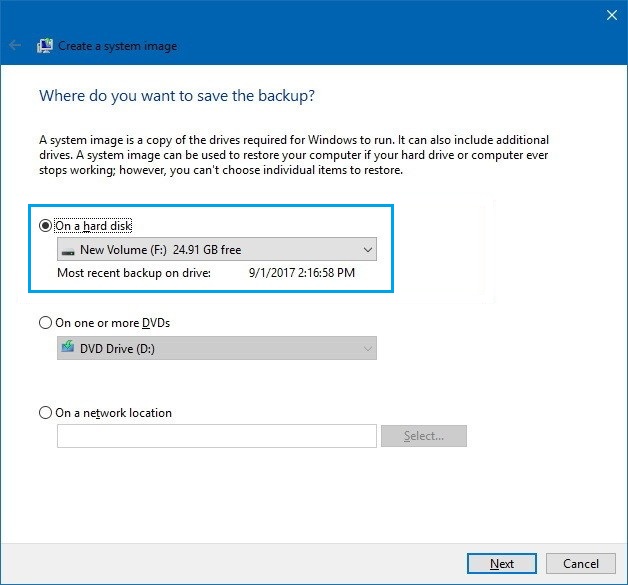Proceed with the Next button
The width and height of the screenshot is (628, 585).
click(x=502, y=564)
